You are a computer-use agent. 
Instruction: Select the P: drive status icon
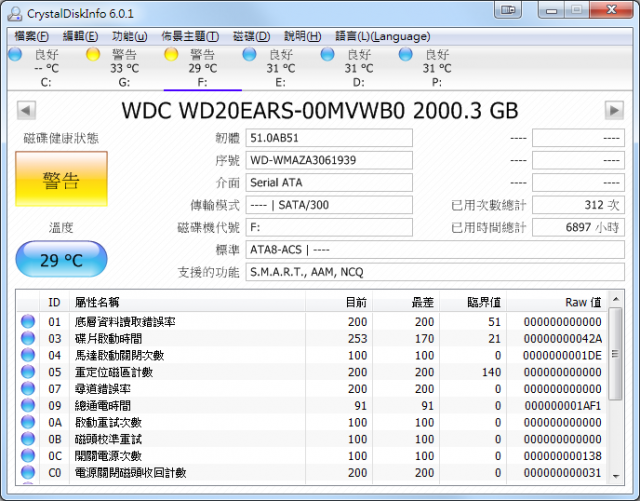(x=406, y=54)
